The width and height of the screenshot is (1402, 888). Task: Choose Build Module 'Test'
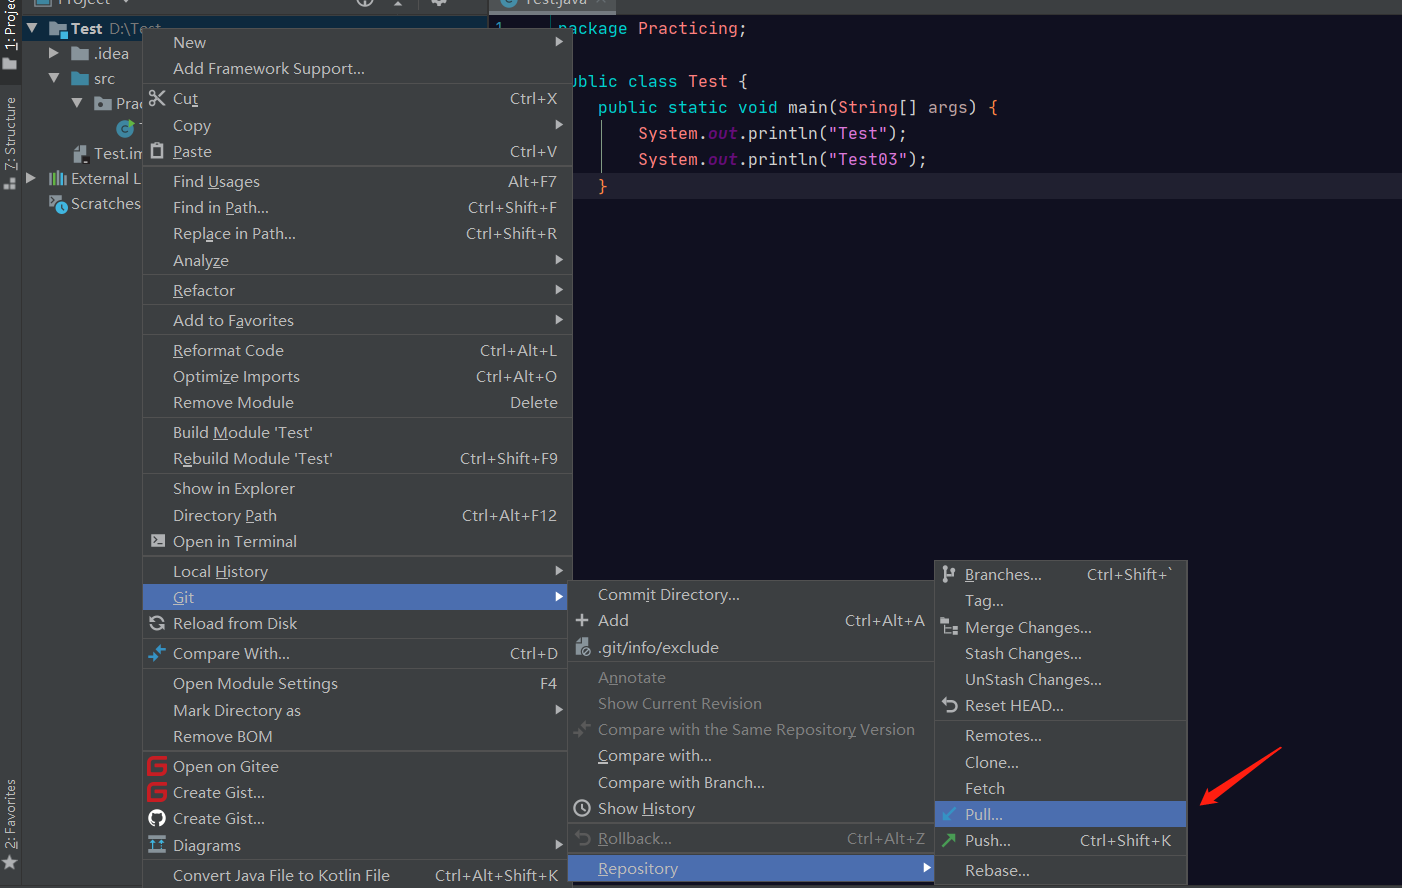coord(357,432)
